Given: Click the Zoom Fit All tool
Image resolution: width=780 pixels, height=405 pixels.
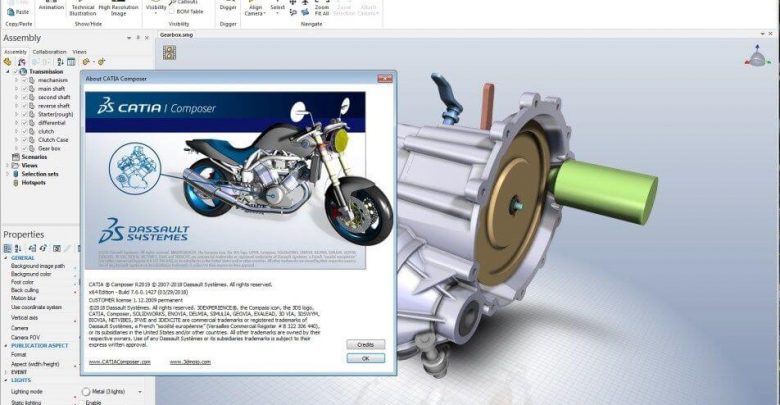Looking at the screenshot, I should [322, 8].
